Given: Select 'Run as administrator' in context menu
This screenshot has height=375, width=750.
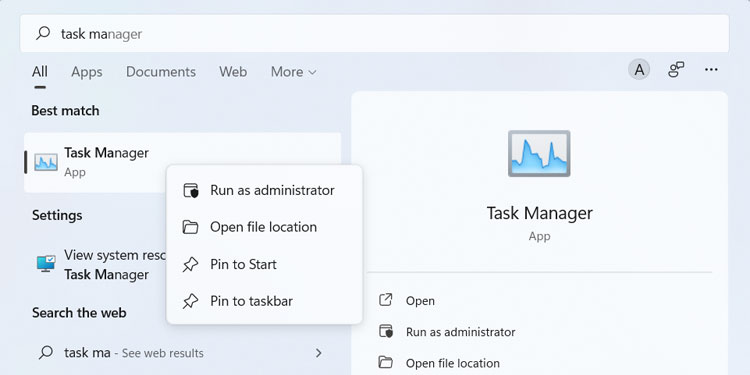Looking at the screenshot, I should tap(264, 190).
